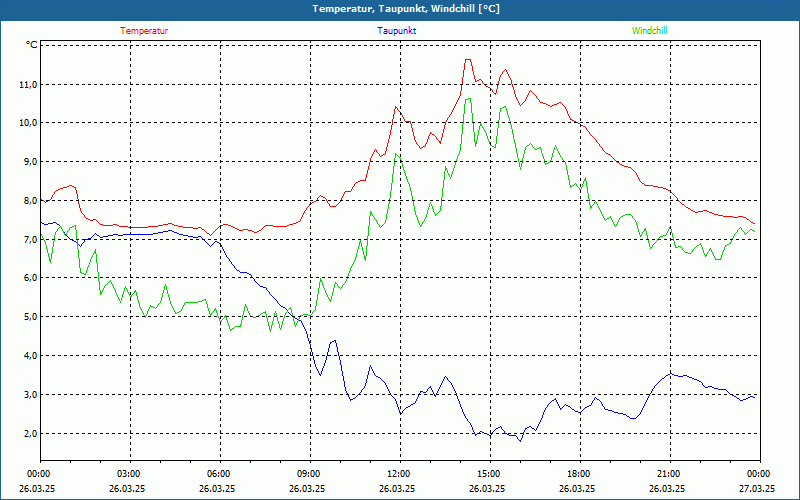The image size is (800, 500).
Task: Click the chart title 'Temperatur, Taupunkt, Windchill [°C]'
Action: [x=406, y=9]
